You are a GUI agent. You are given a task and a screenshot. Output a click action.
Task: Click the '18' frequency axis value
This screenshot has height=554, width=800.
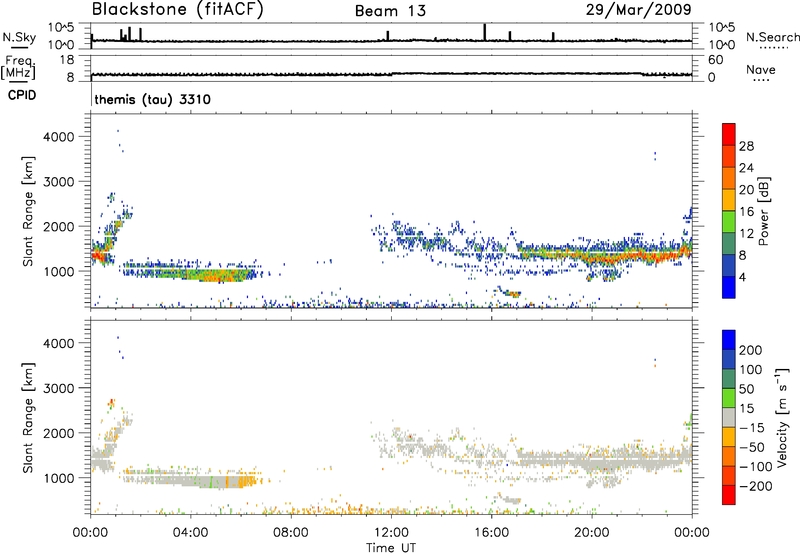[x=67, y=60]
